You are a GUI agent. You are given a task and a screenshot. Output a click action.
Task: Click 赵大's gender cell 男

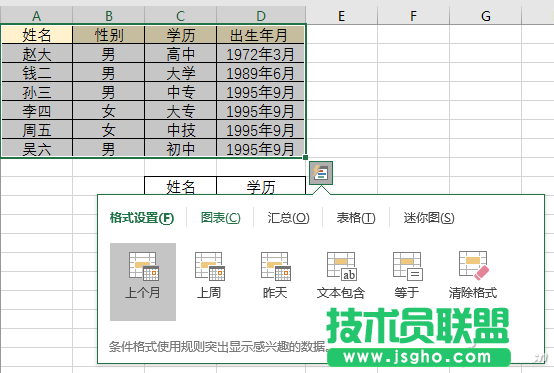tap(109, 54)
